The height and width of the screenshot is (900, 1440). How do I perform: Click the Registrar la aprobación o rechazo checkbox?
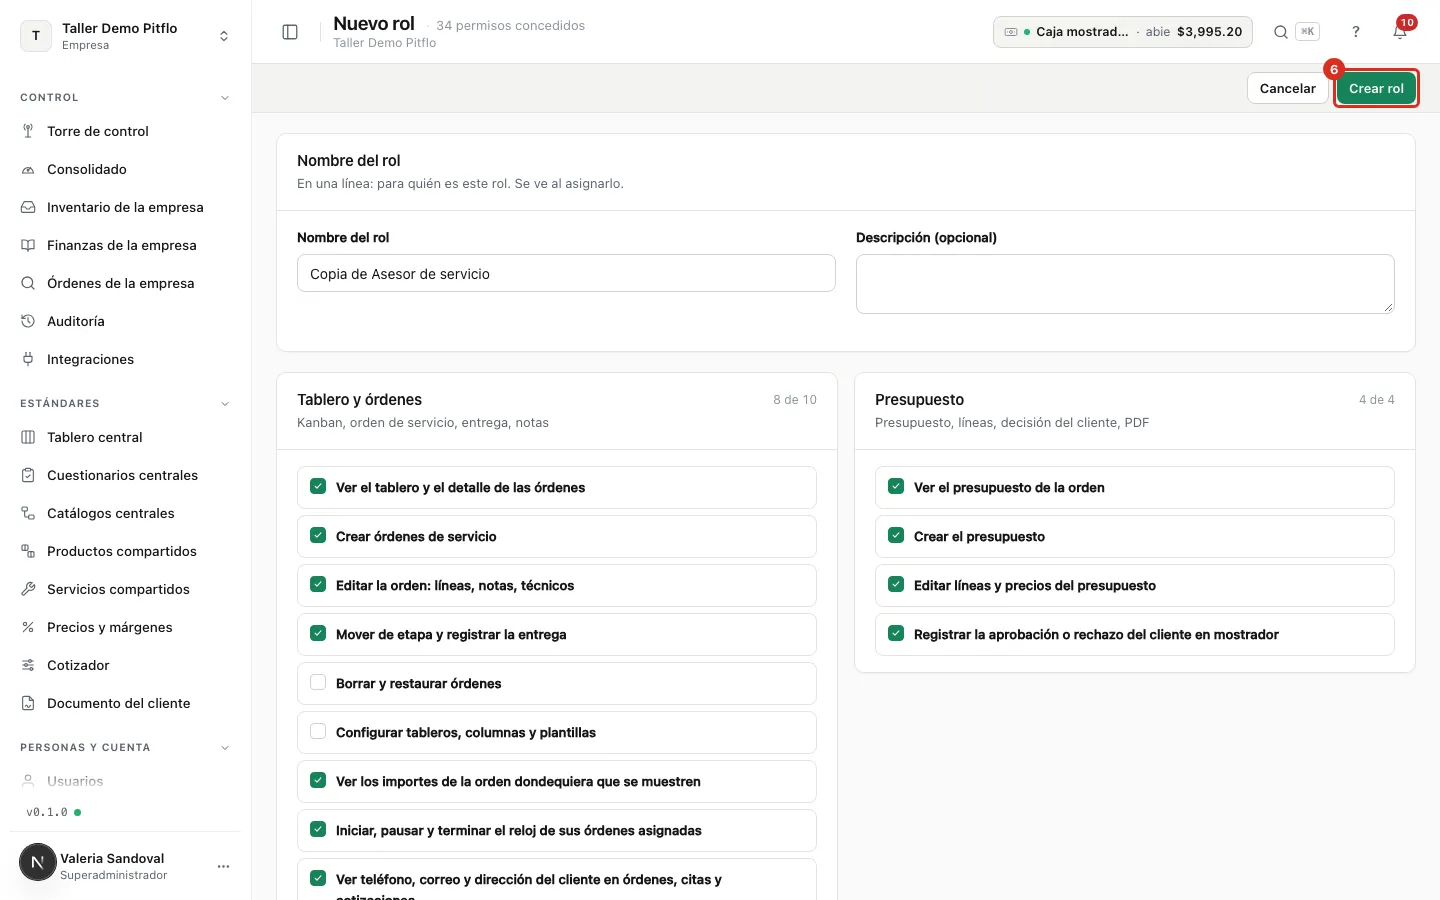(896, 634)
